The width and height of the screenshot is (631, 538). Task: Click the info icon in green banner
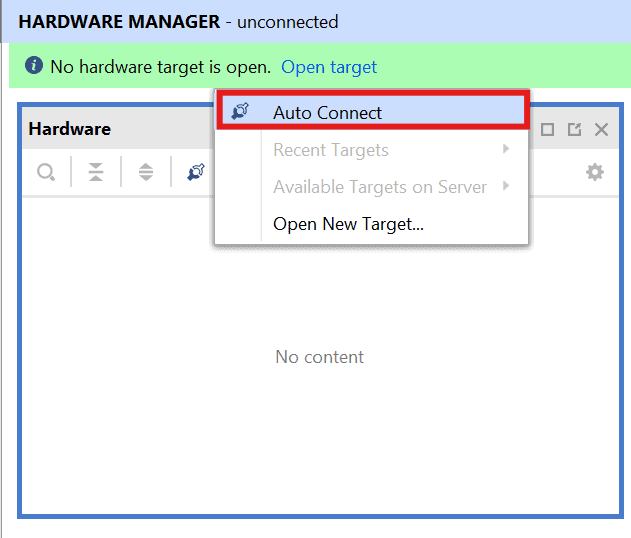coord(34,67)
